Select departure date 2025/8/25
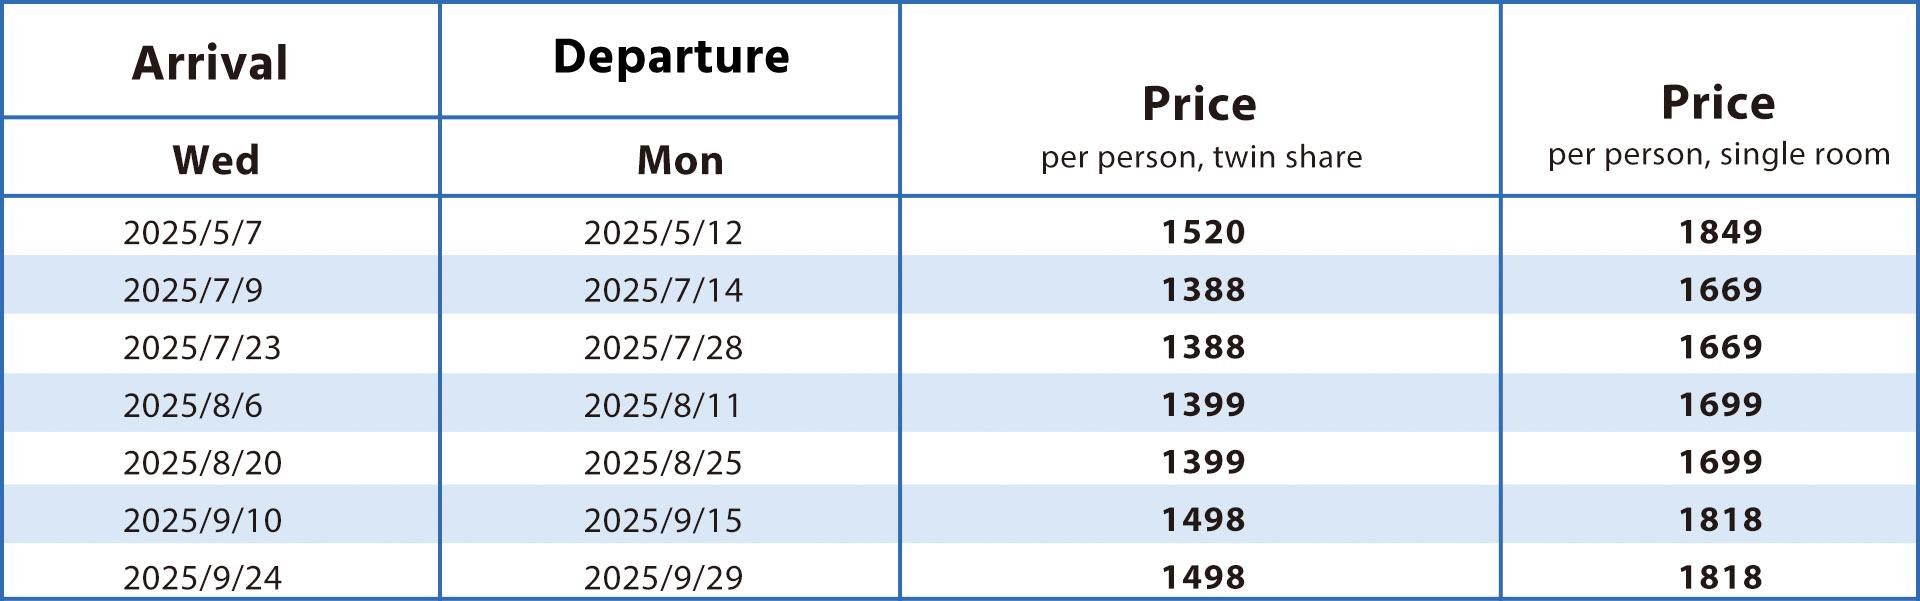 click(663, 462)
